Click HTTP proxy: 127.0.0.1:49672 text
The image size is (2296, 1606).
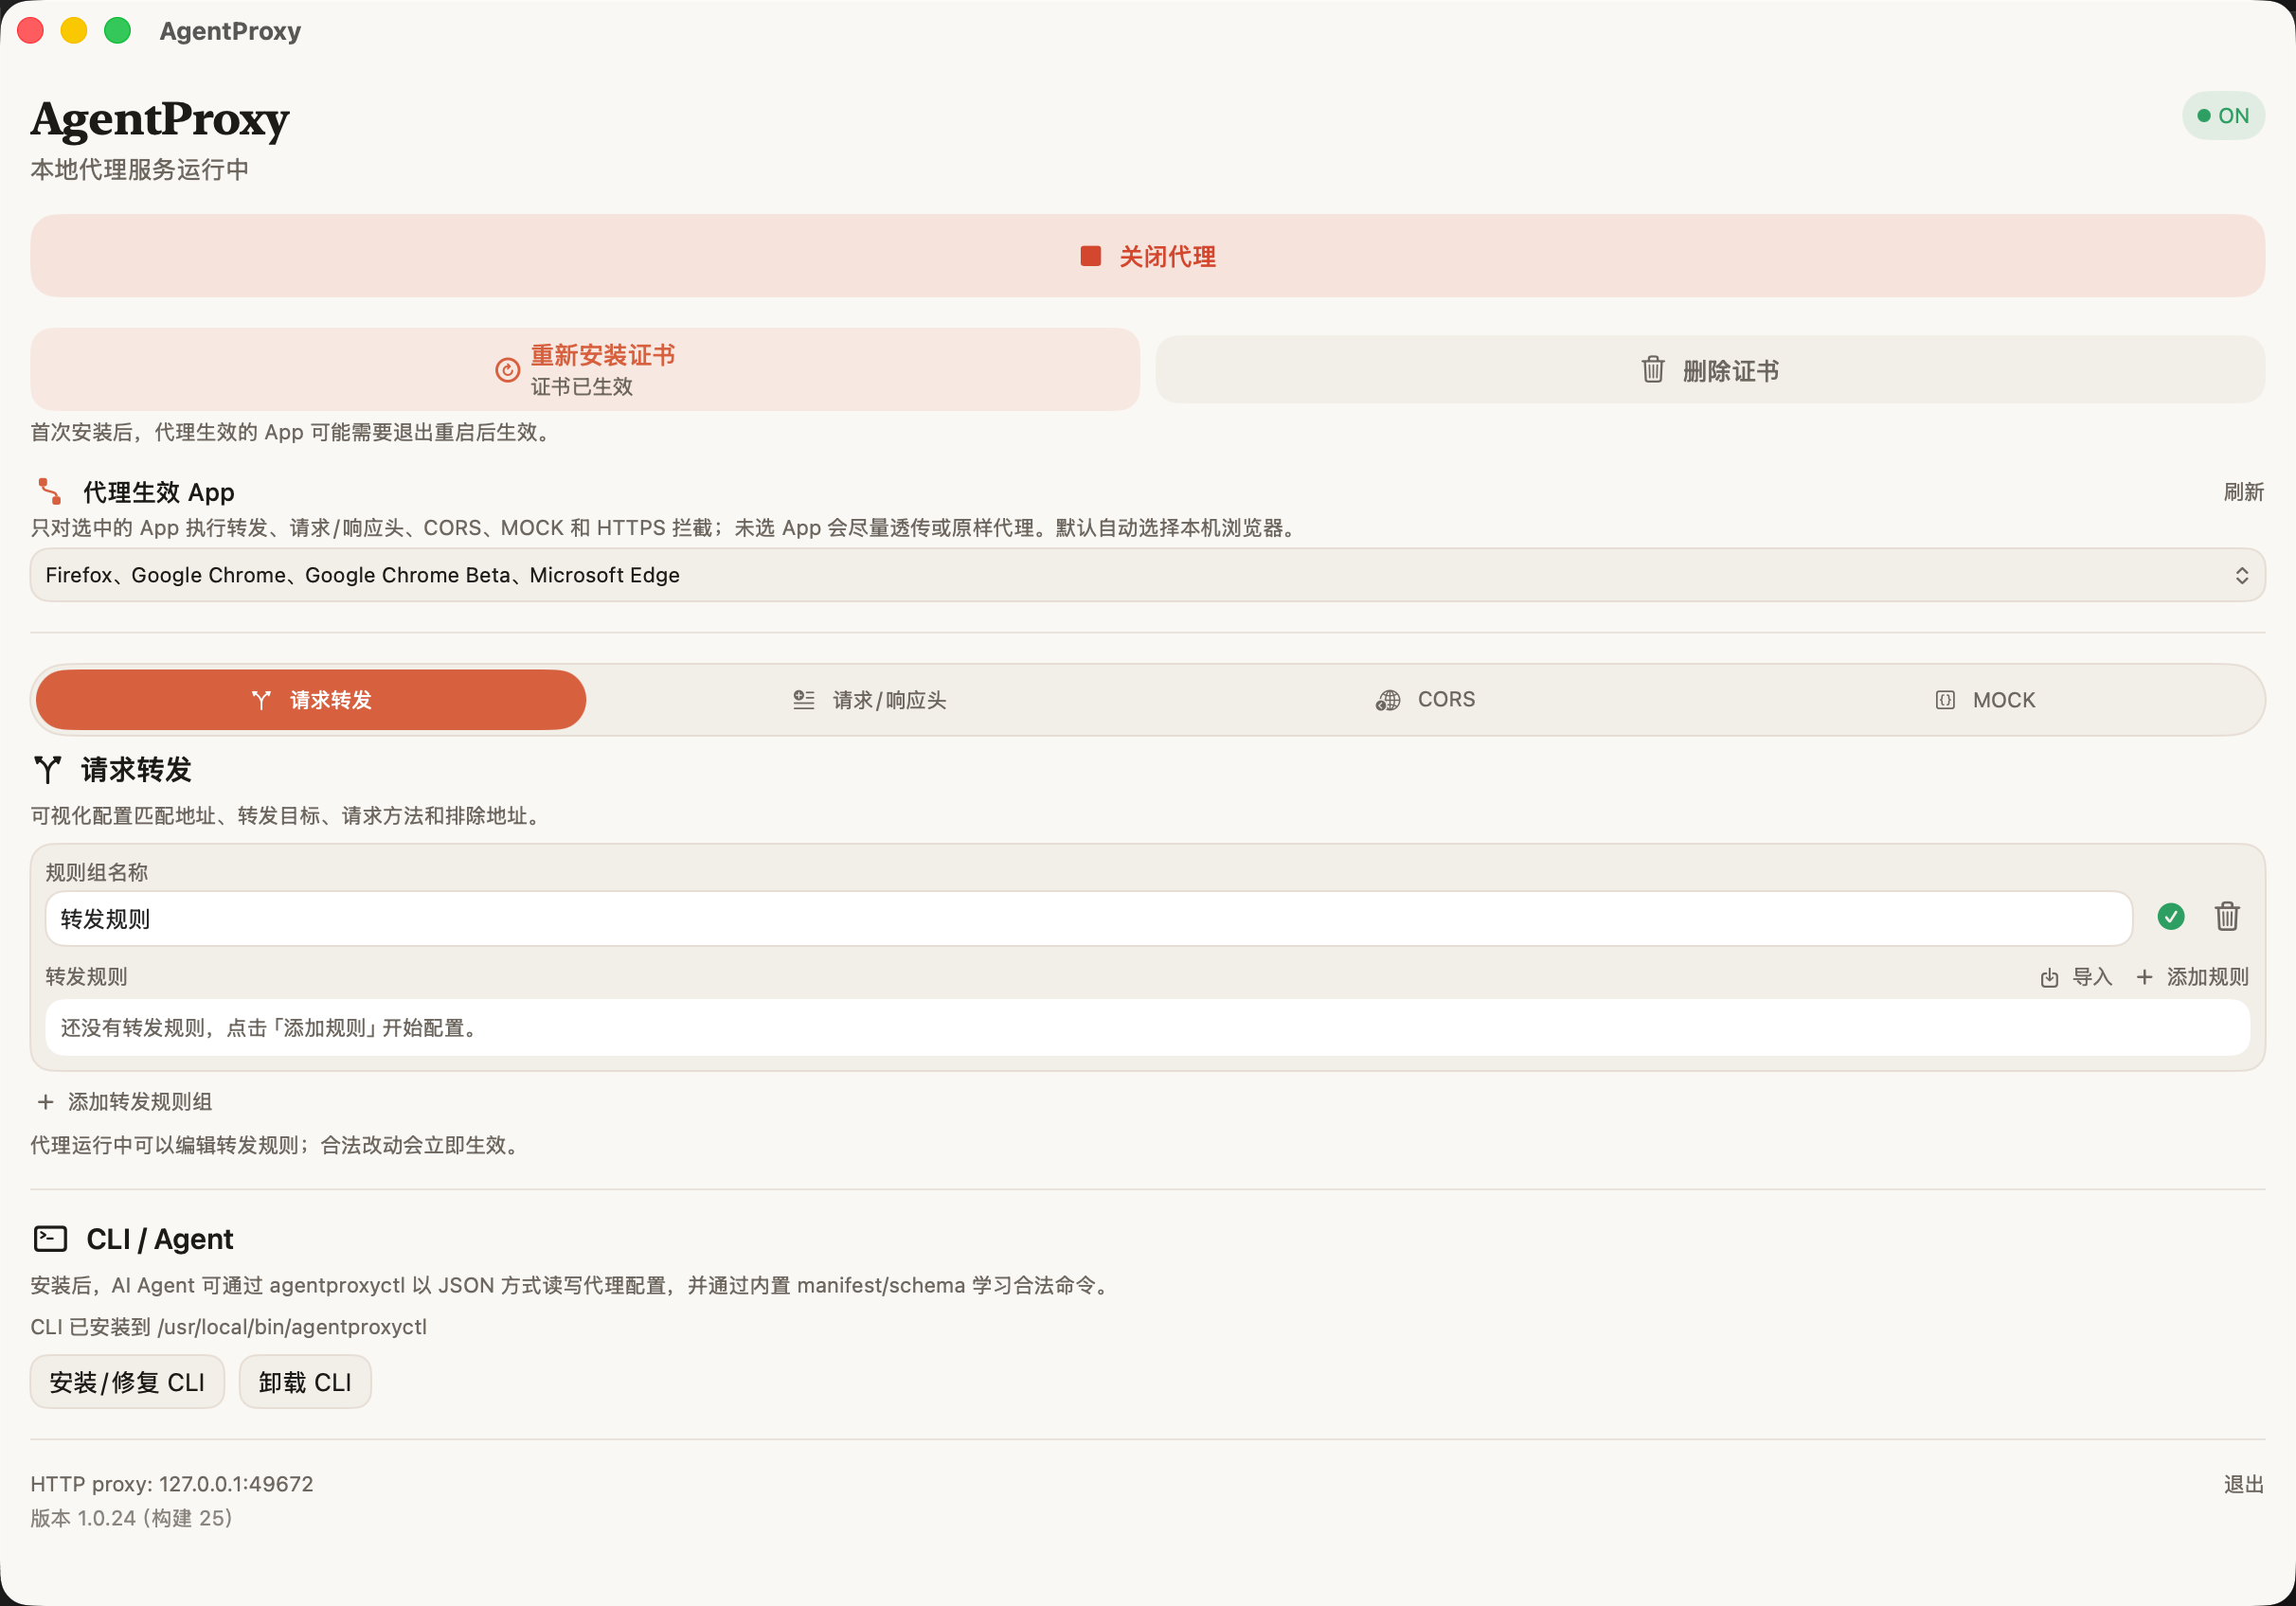click(x=172, y=1484)
